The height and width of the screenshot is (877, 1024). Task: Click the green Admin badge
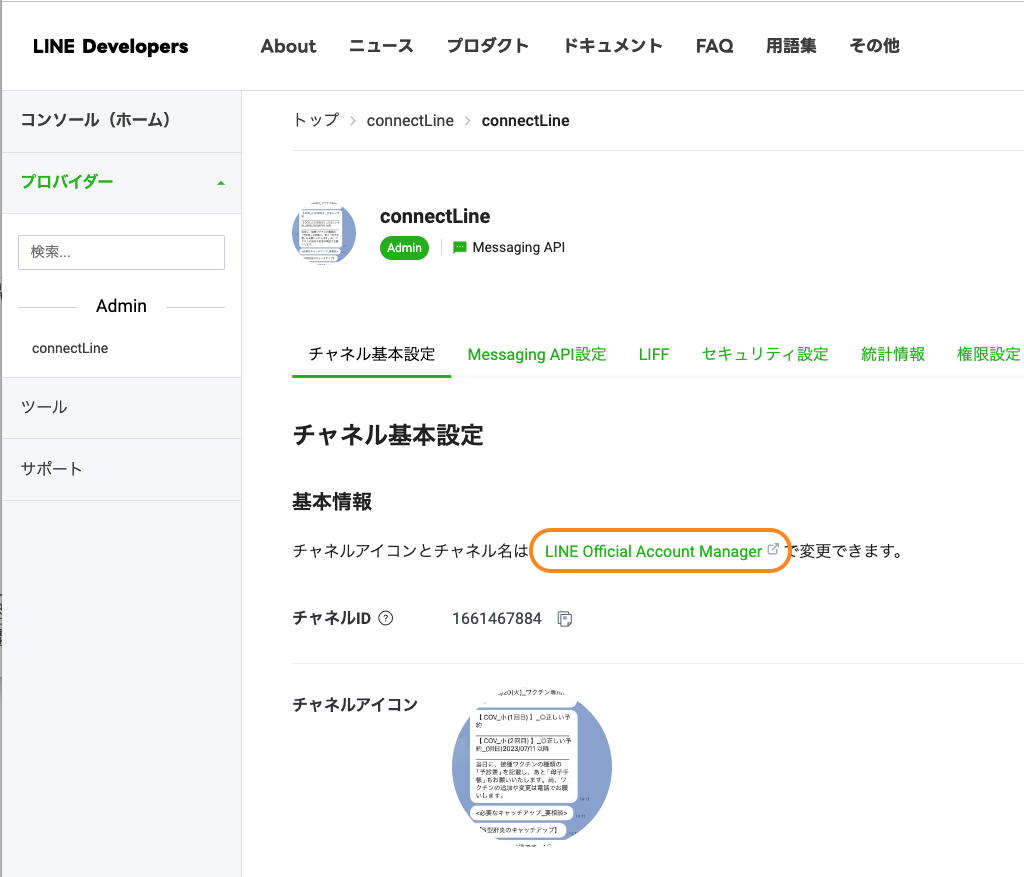404,248
